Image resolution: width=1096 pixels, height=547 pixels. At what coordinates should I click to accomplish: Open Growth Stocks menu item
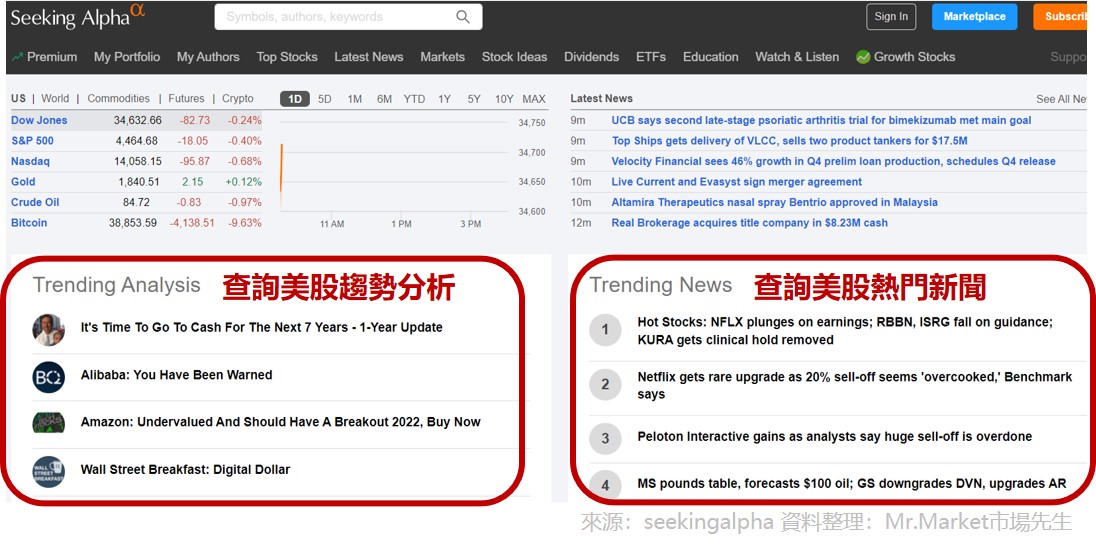click(914, 57)
